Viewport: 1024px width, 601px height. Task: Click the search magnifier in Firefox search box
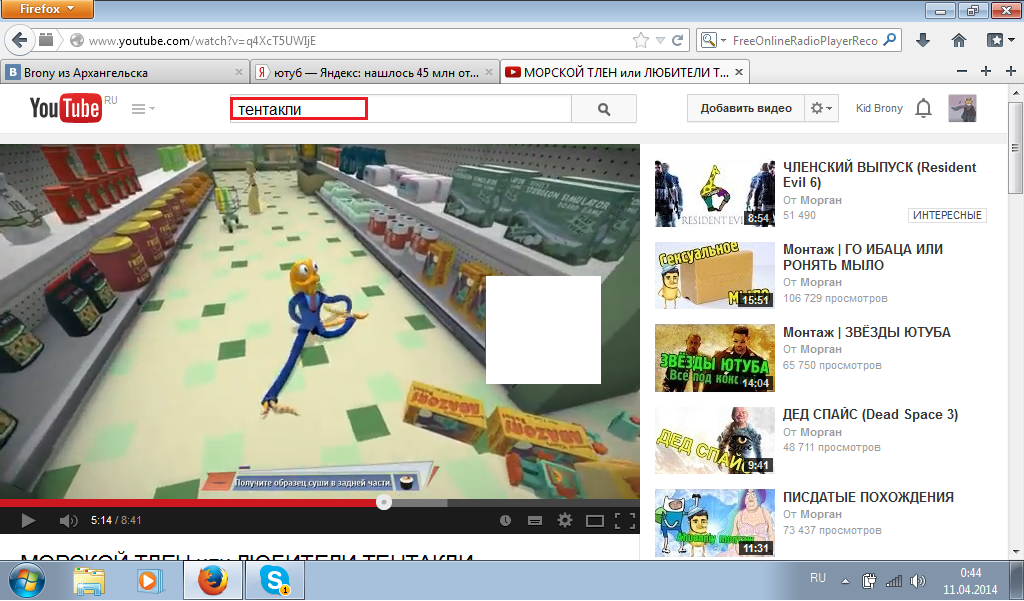point(889,40)
